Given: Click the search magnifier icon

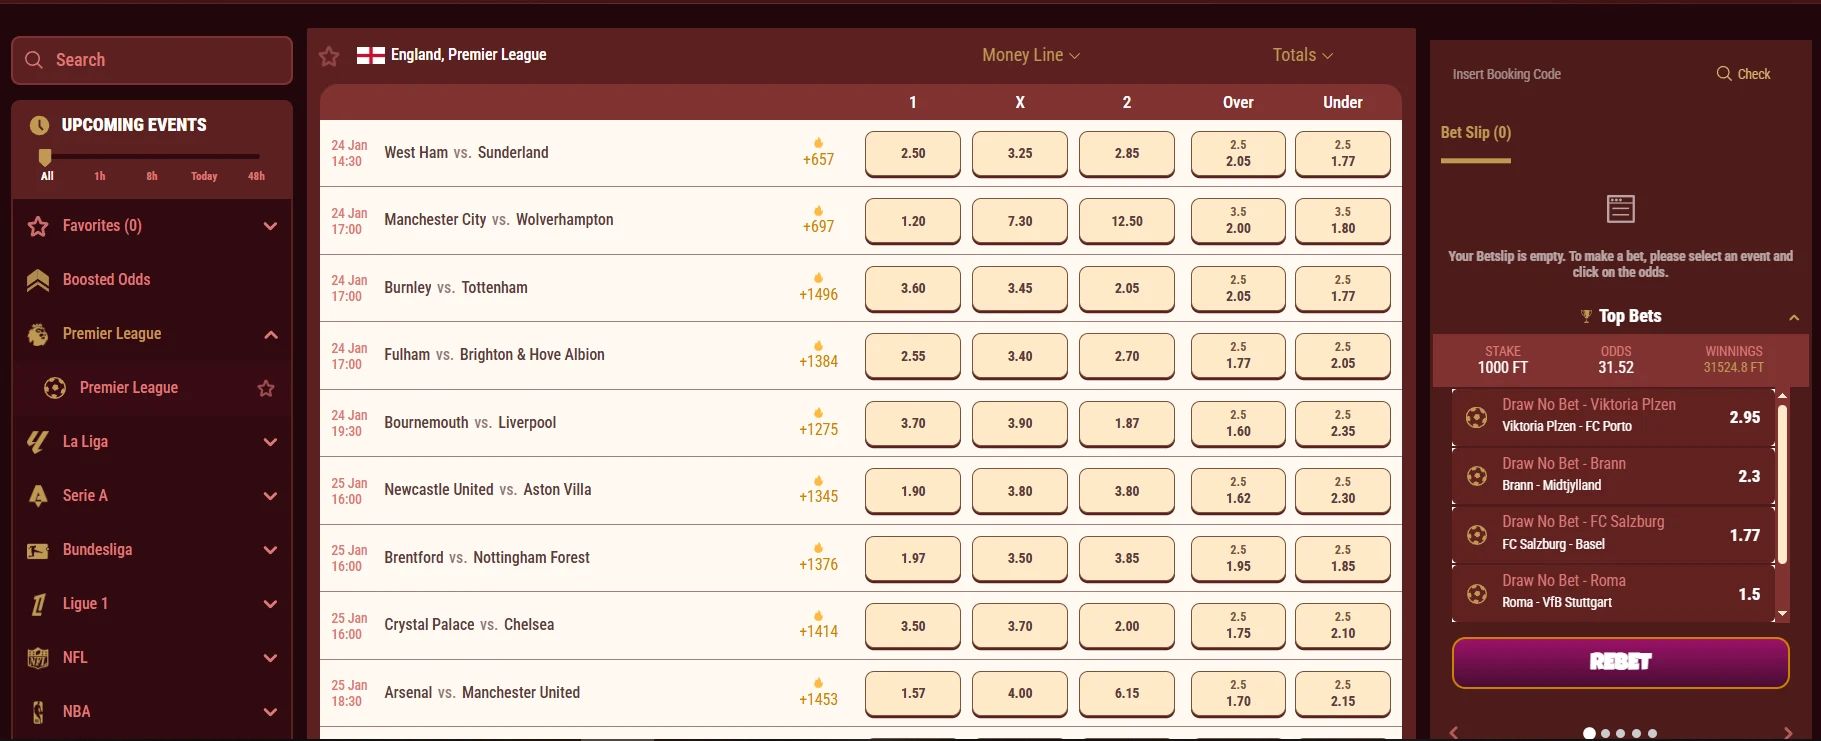Looking at the screenshot, I should [x=34, y=60].
